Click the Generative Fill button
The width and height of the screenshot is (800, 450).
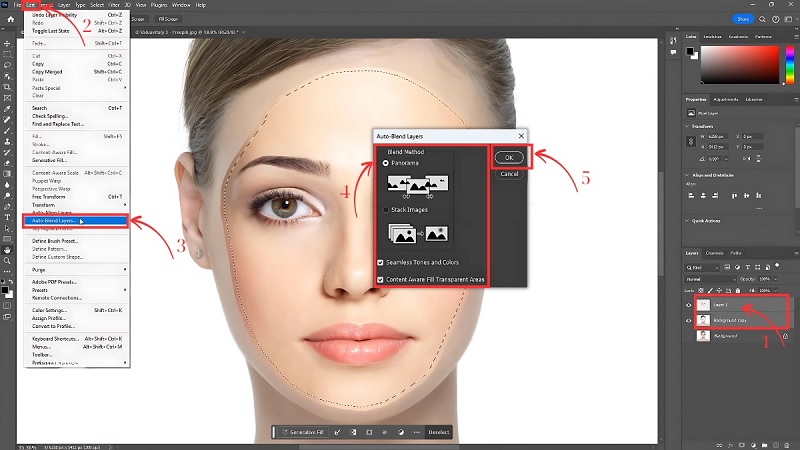pos(304,432)
